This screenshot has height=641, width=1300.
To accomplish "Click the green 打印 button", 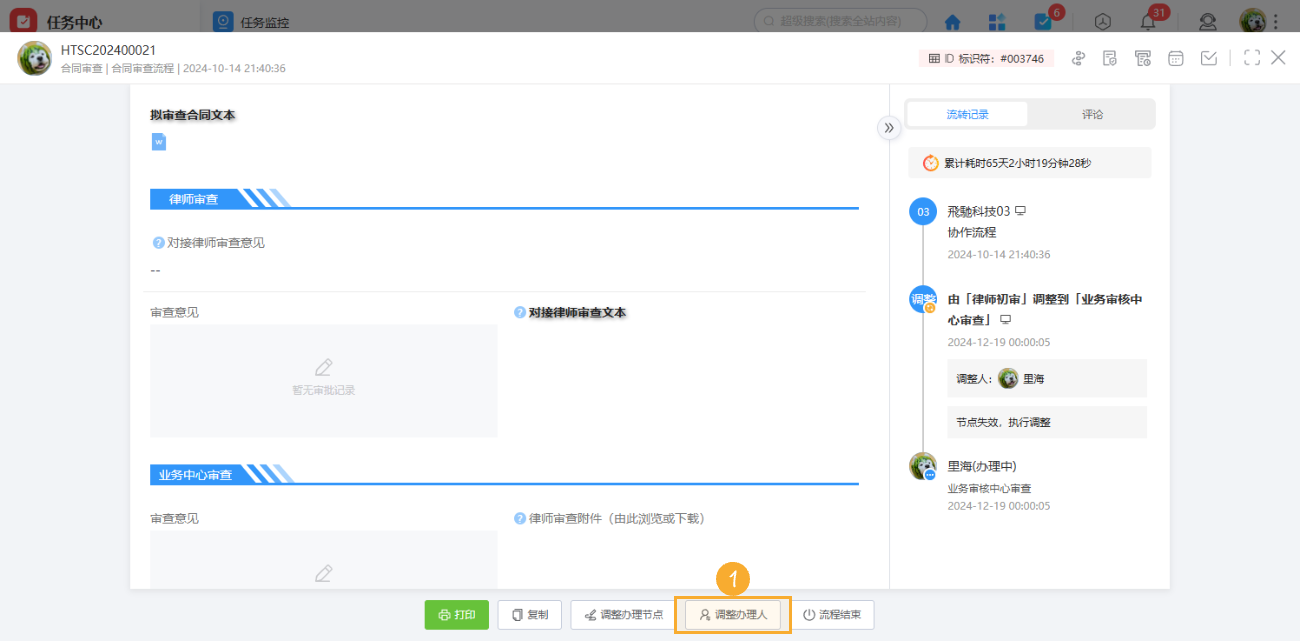I will point(457,614).
